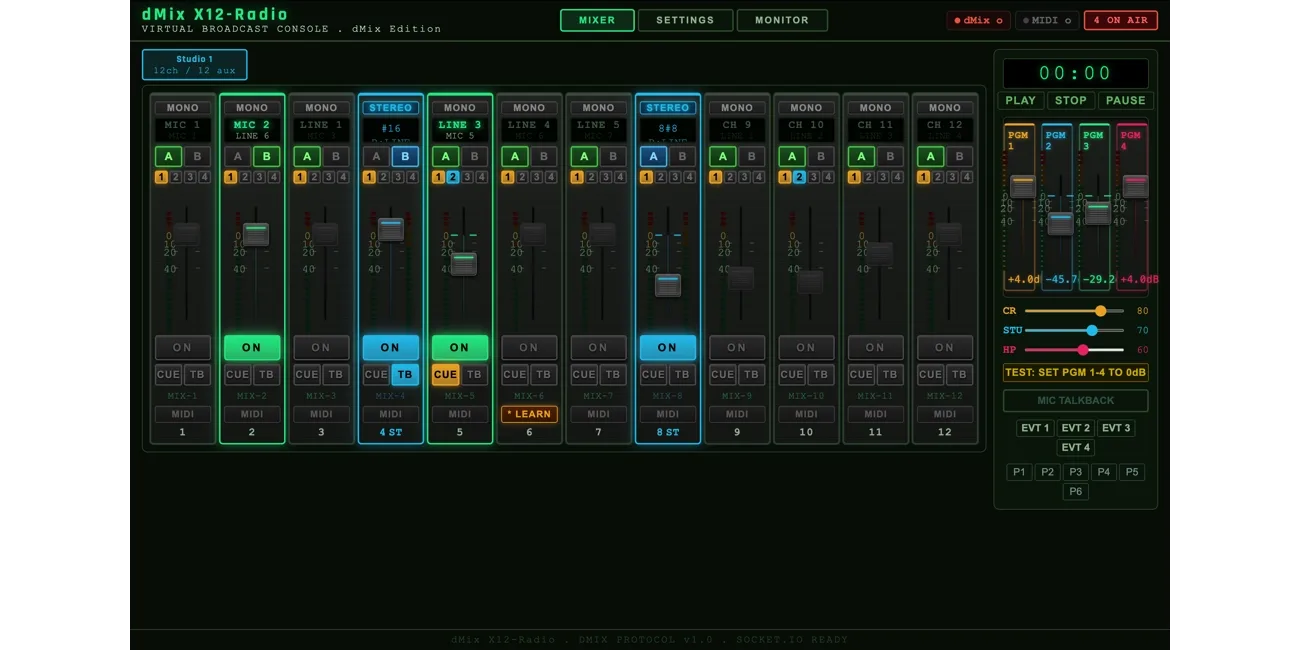1300x650 pixels.
Task: Click the STOP timer button
Action: (1071, 100)
